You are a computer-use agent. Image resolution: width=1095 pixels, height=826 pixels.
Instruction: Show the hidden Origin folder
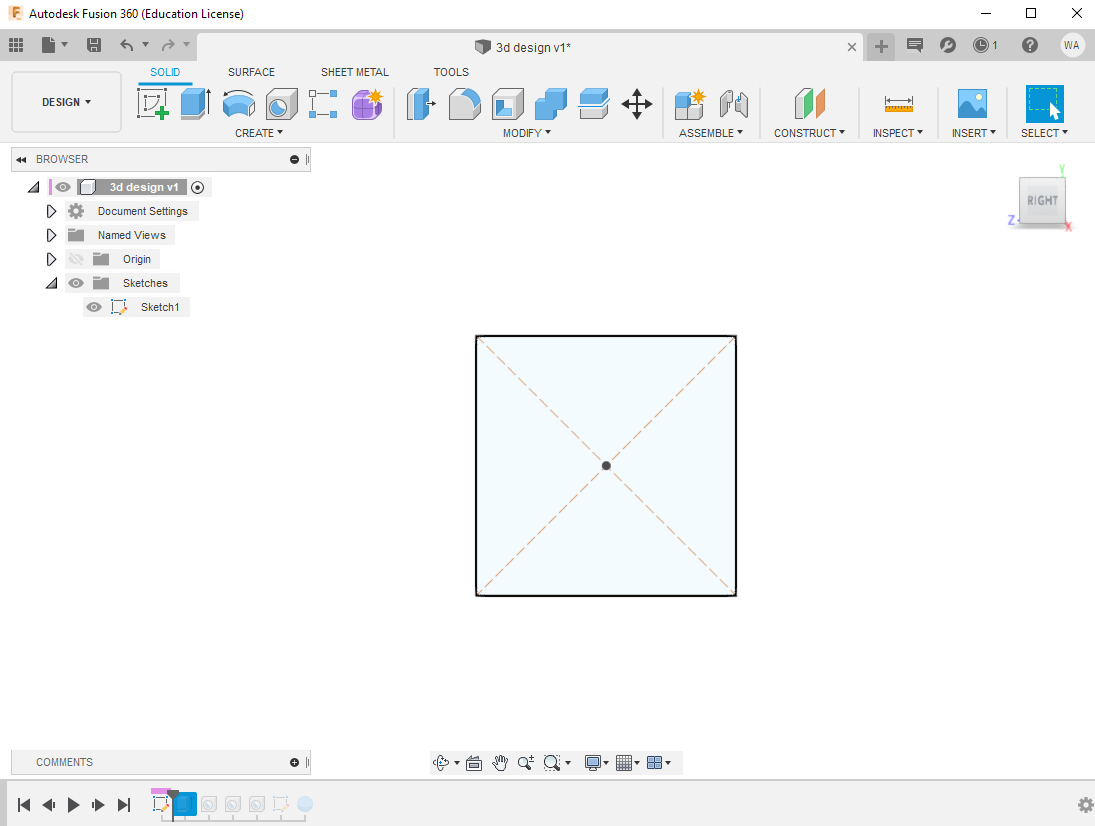tap(76, 259)
